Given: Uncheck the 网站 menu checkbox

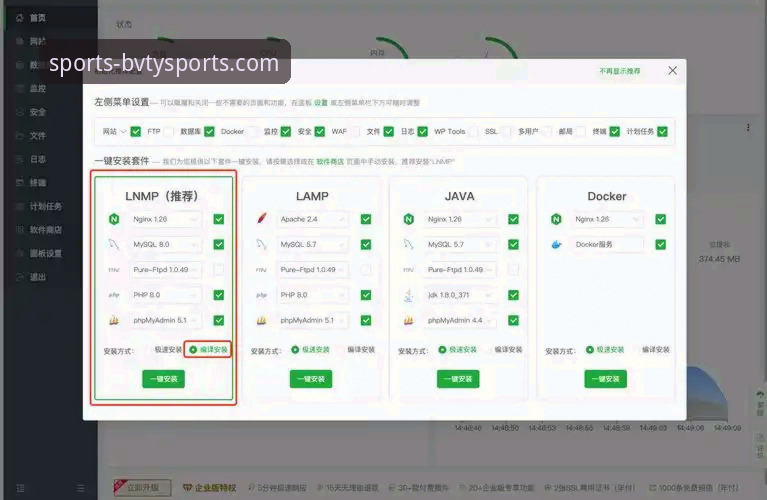Looking at the screenshot, I should coord(136,132).
